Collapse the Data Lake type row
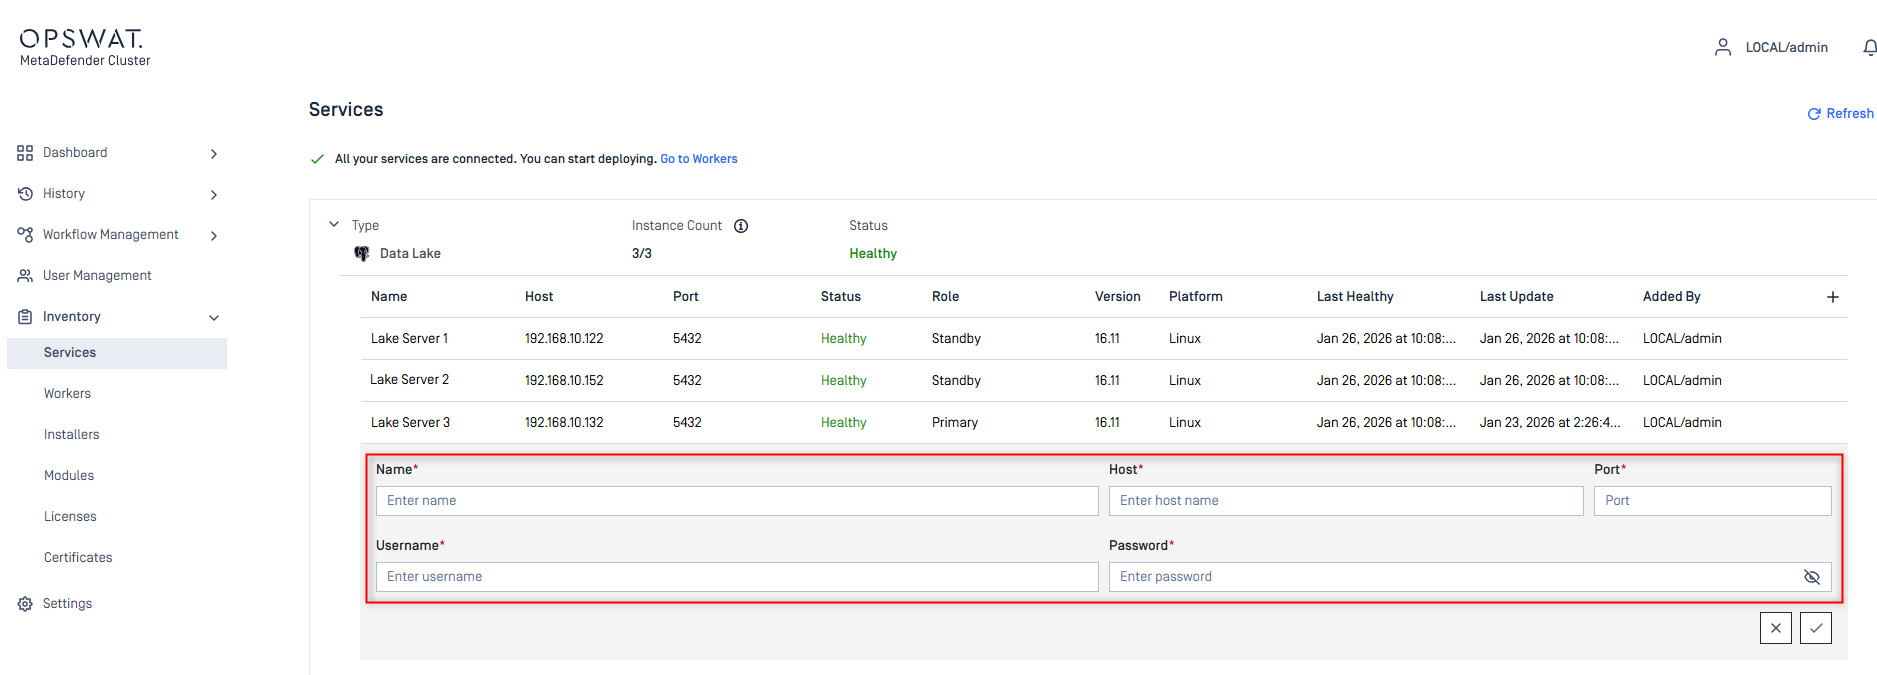 pos(334,225)
